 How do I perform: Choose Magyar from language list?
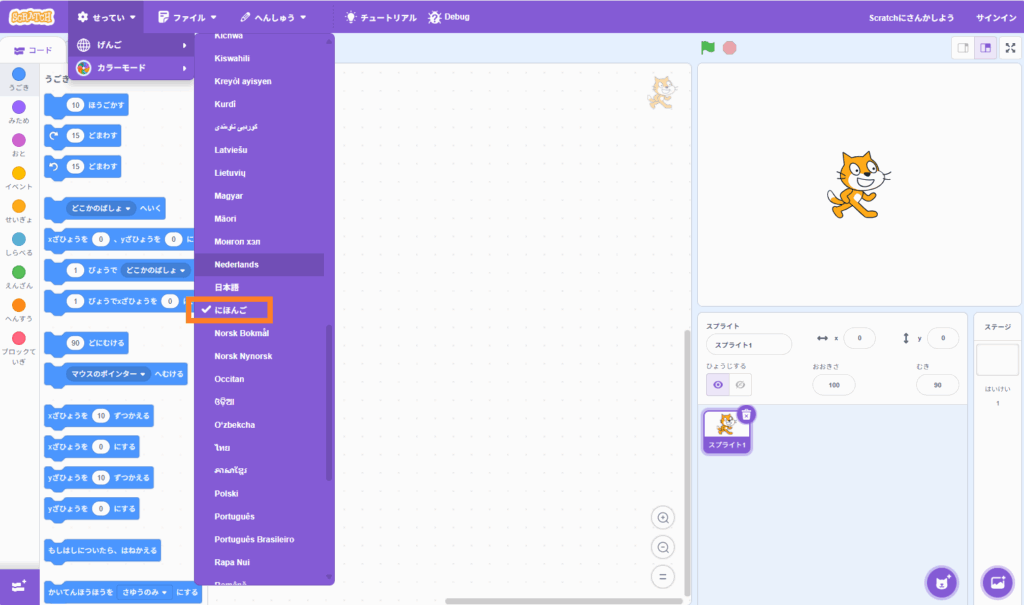pos(259,196)
